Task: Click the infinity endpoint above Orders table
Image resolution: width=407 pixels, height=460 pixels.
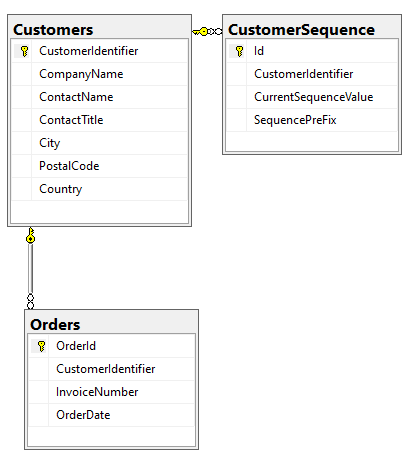Action: point(30,301)
